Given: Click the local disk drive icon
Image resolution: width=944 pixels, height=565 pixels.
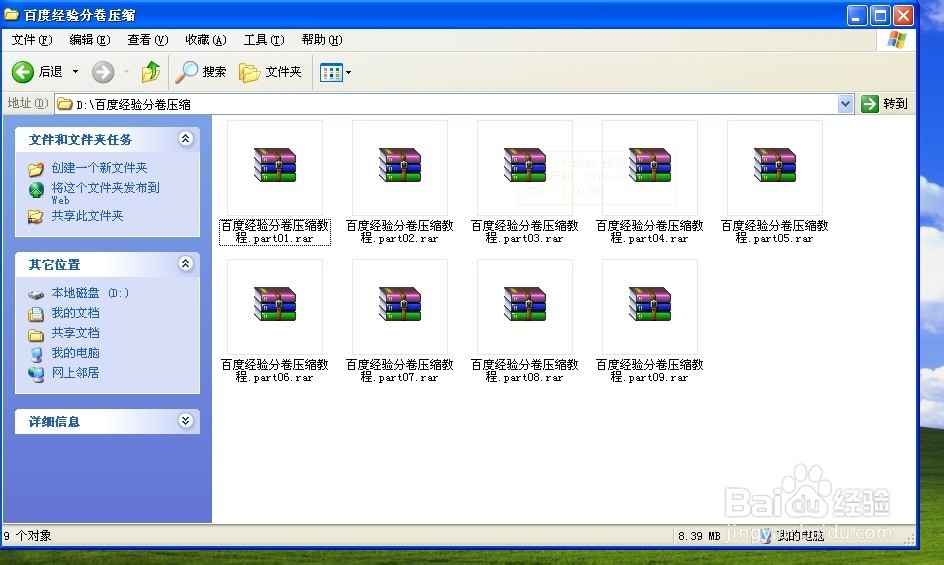Looking at the screenshot, I should tap(36, 294).
